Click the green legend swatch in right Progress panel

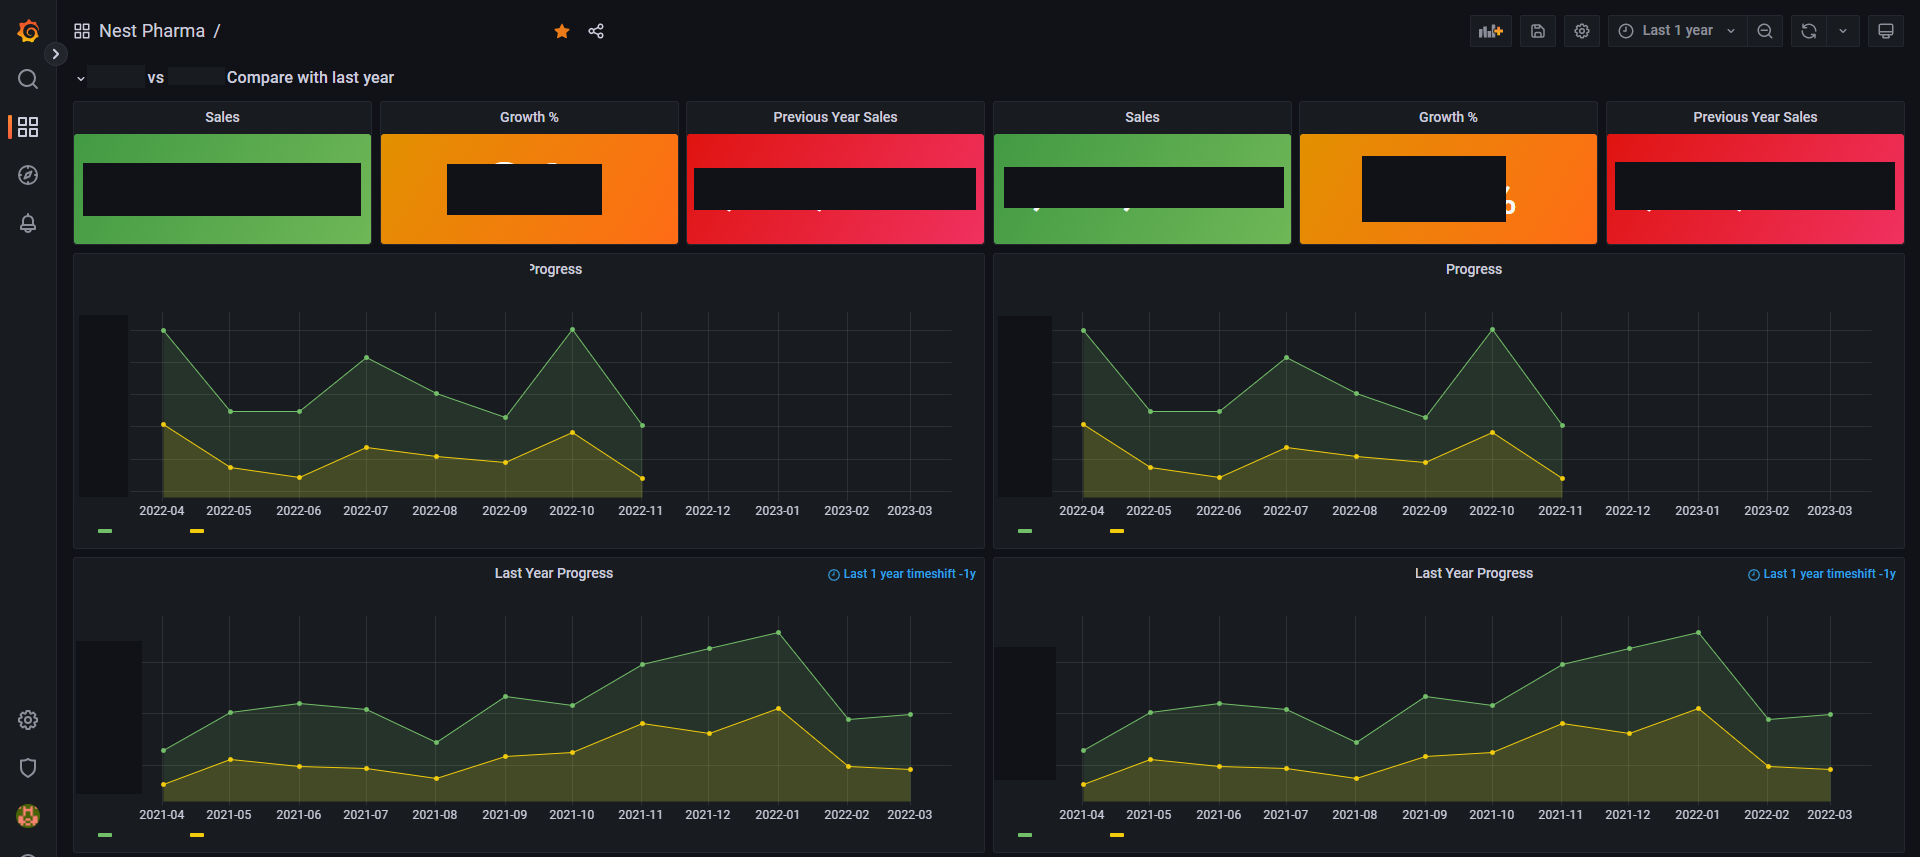[x=1025, y=531]
